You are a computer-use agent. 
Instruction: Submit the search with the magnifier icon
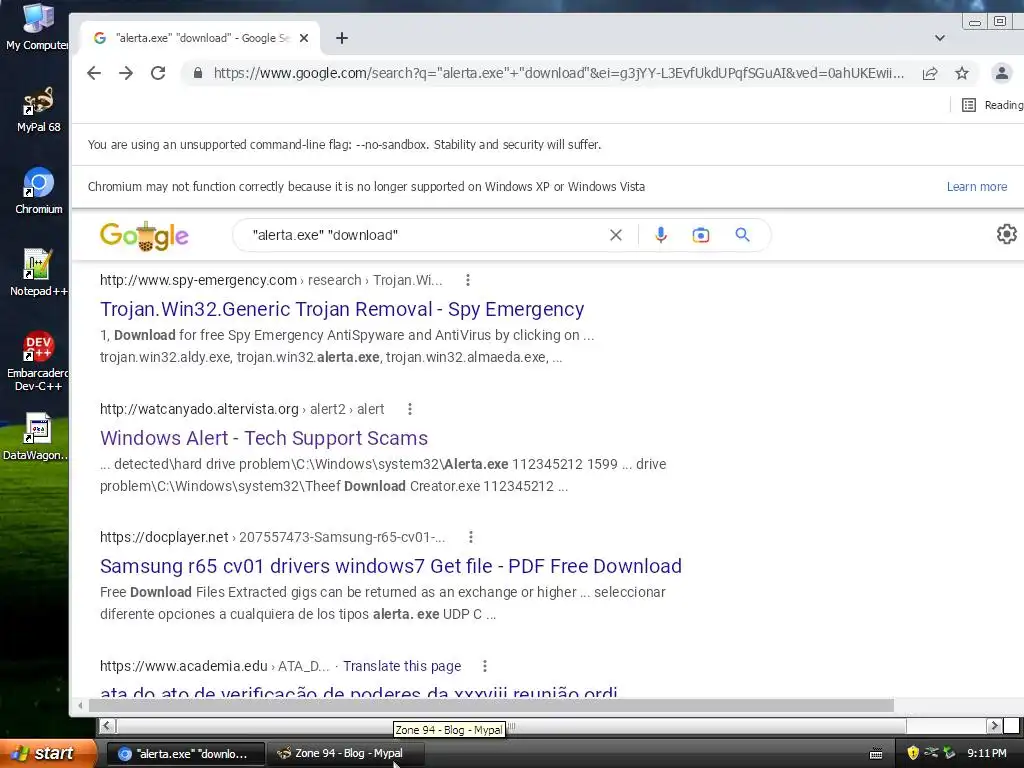point(743,235)
